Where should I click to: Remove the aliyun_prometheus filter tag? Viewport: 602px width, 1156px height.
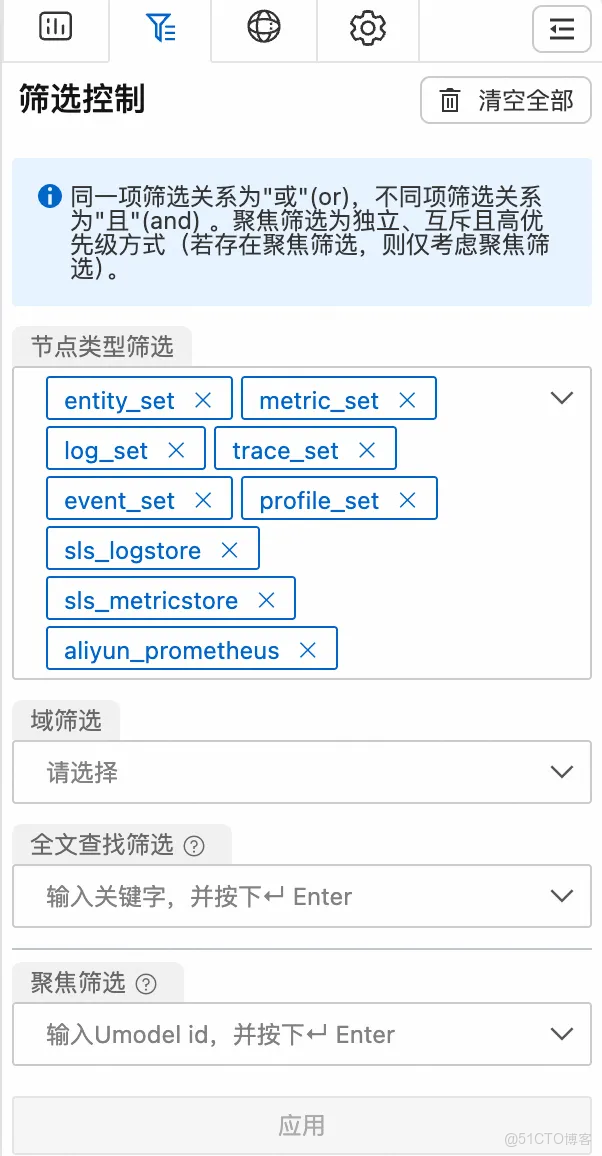[x=307, y=649]
